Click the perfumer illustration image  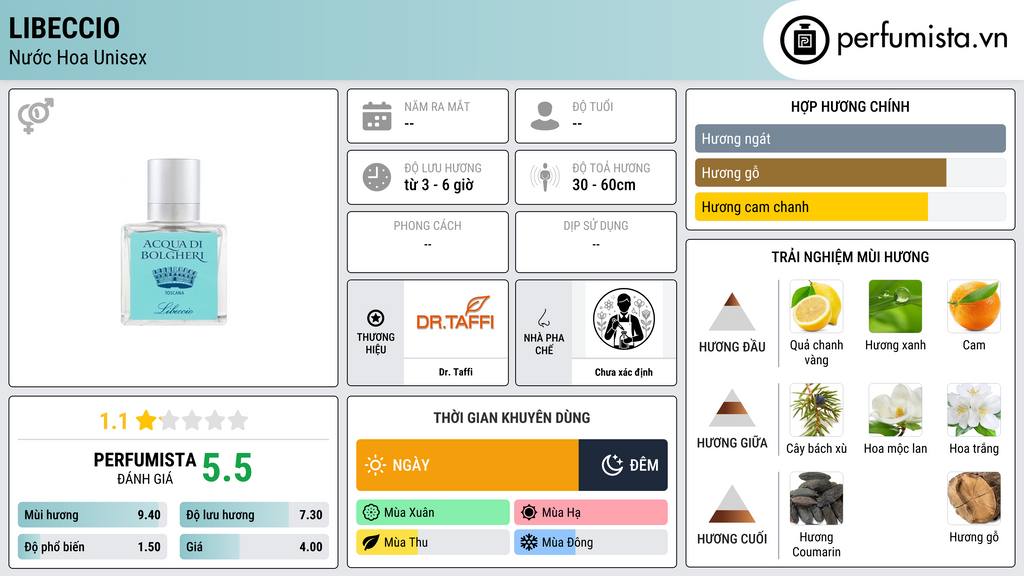(x=624, y=319)
